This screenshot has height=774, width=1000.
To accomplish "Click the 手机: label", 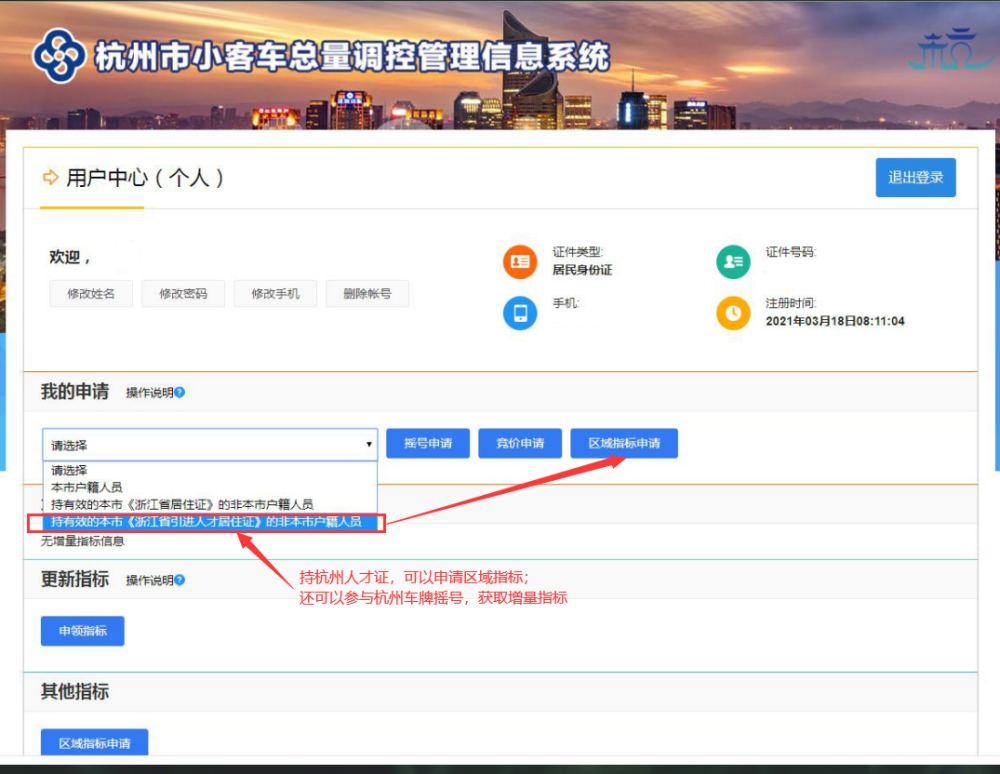I will 566,303.
